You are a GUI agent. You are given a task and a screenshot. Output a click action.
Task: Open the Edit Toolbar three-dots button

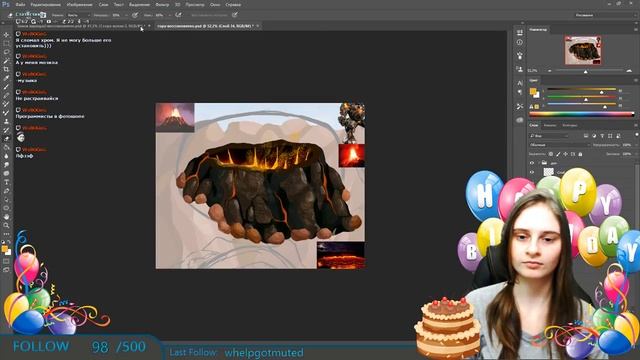pos(6,234)
